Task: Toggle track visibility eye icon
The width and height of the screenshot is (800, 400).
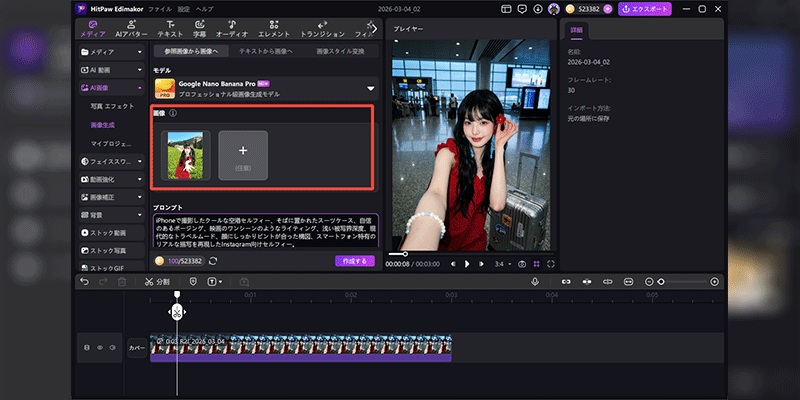Action: point(99,348)
